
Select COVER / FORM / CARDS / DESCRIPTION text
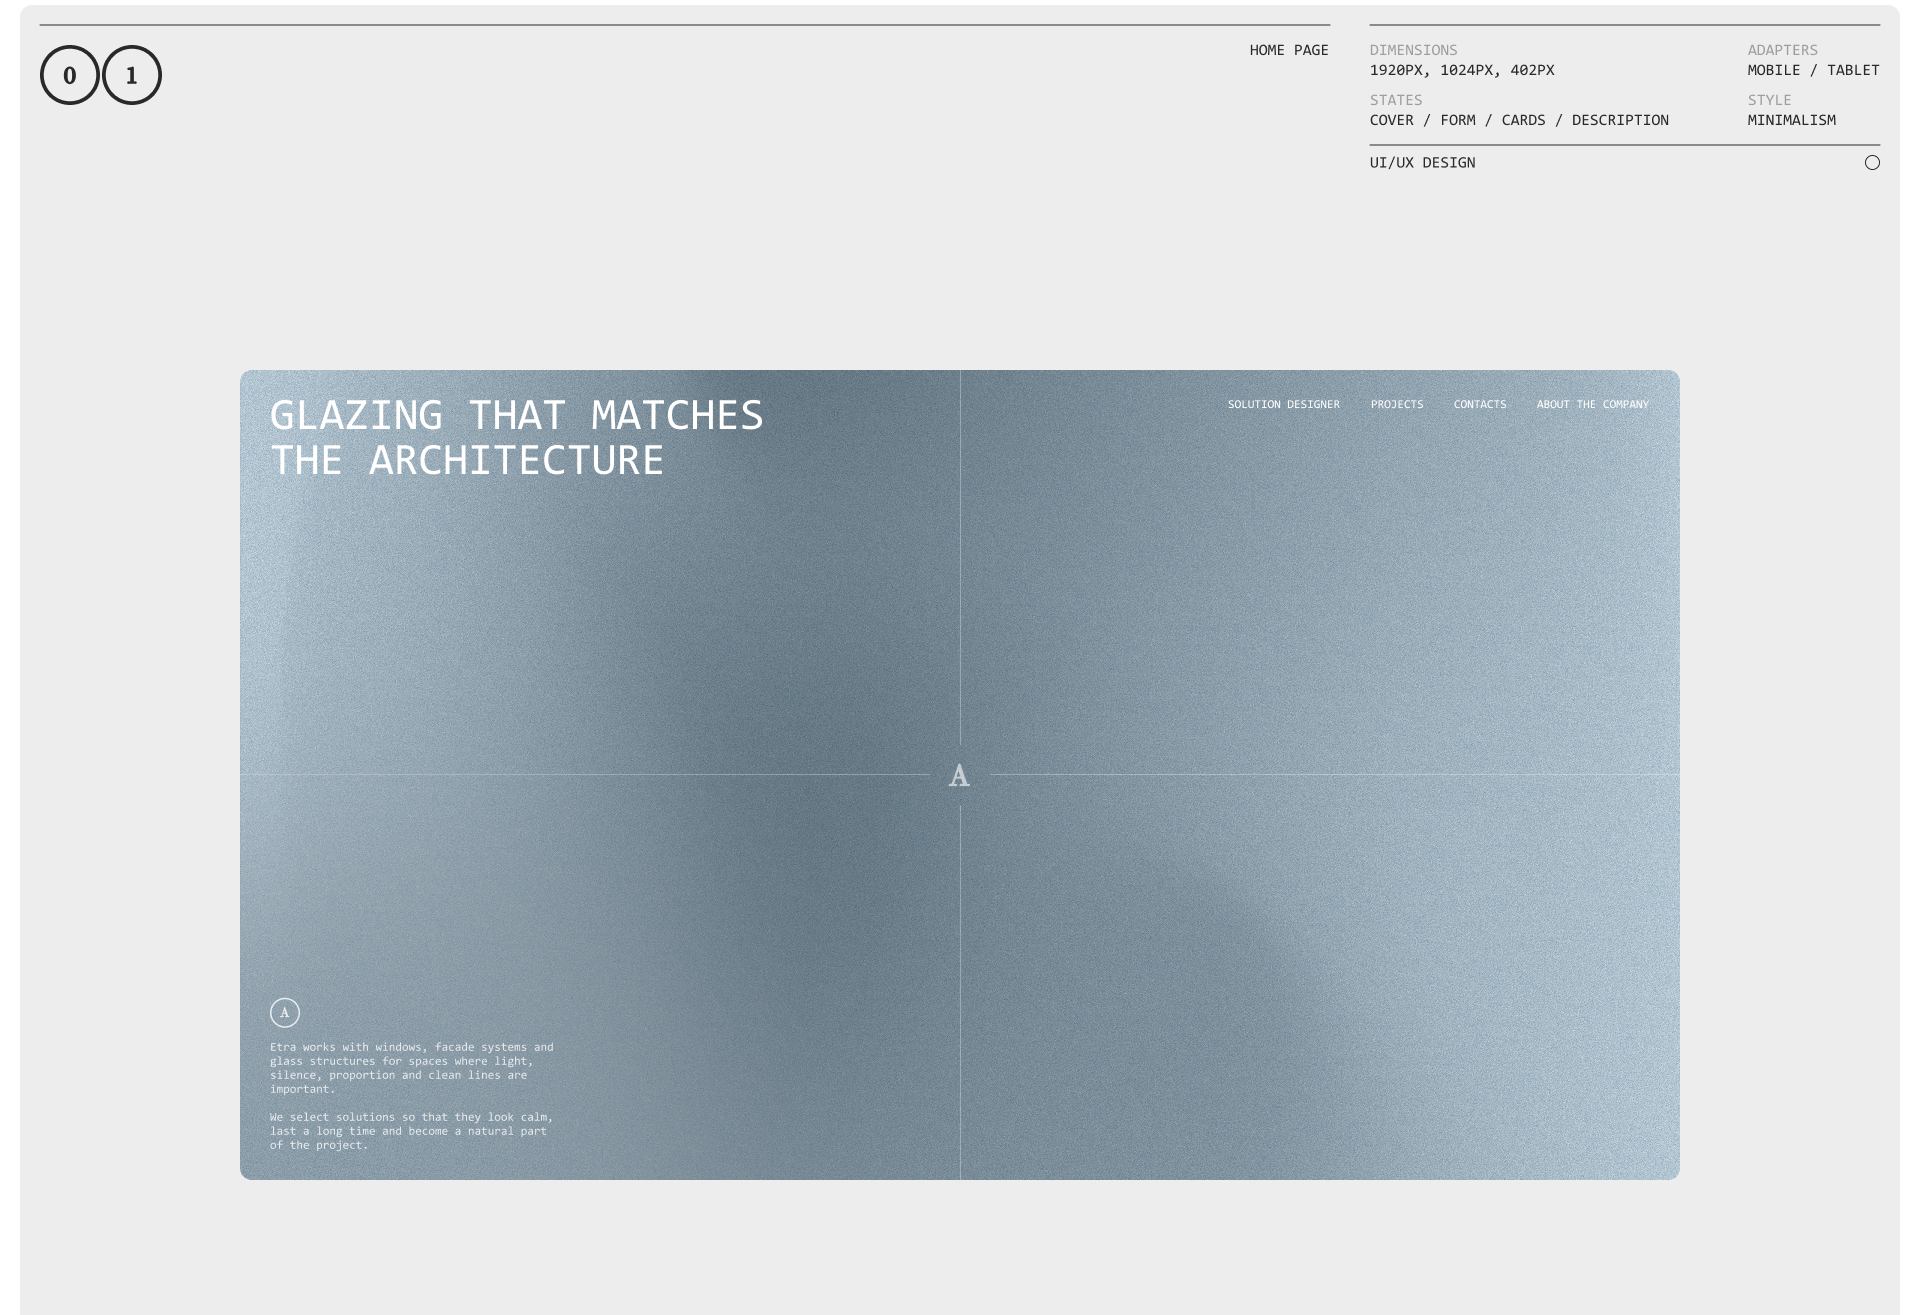pyautogui.click(x=1519, y=120)
